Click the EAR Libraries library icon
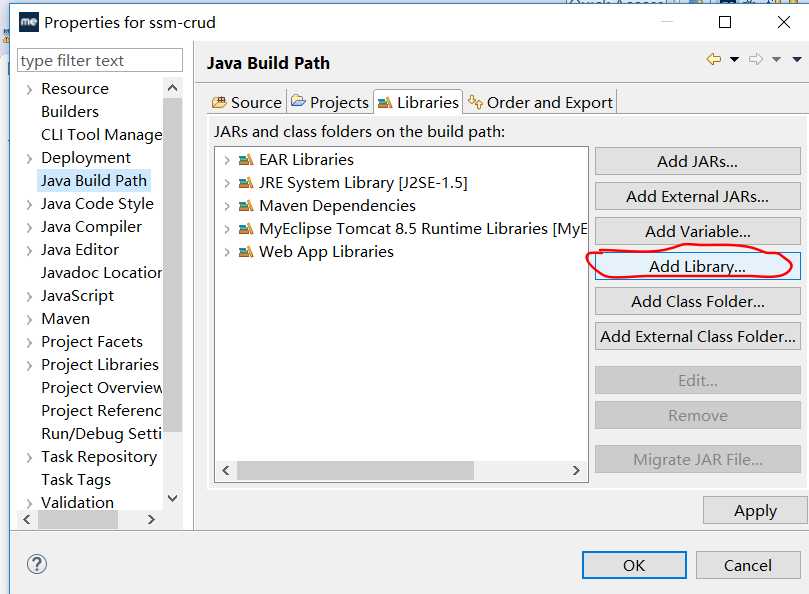 (x=246, y=159)
